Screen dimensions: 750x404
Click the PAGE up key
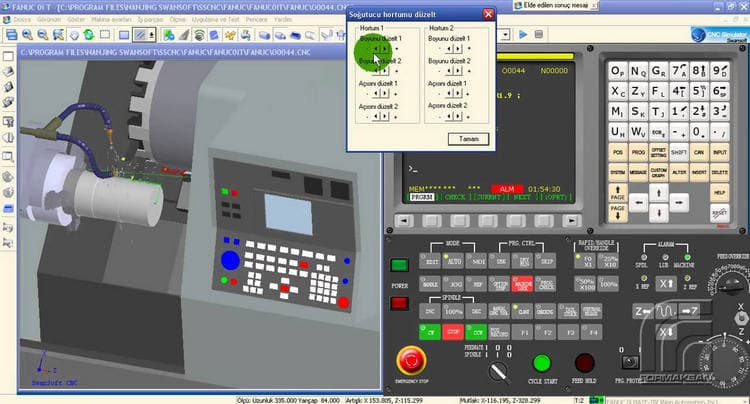click(x=618, y=193)
